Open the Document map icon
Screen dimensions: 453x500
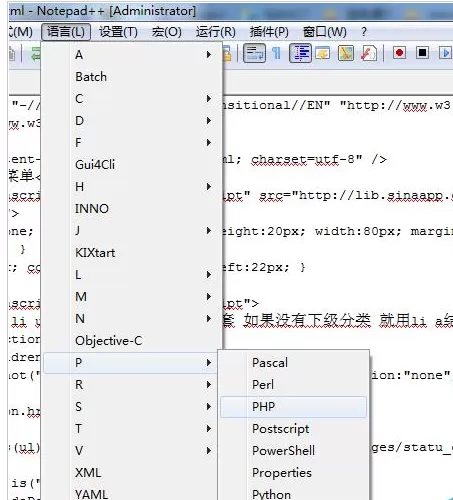[x=346, y=53]
